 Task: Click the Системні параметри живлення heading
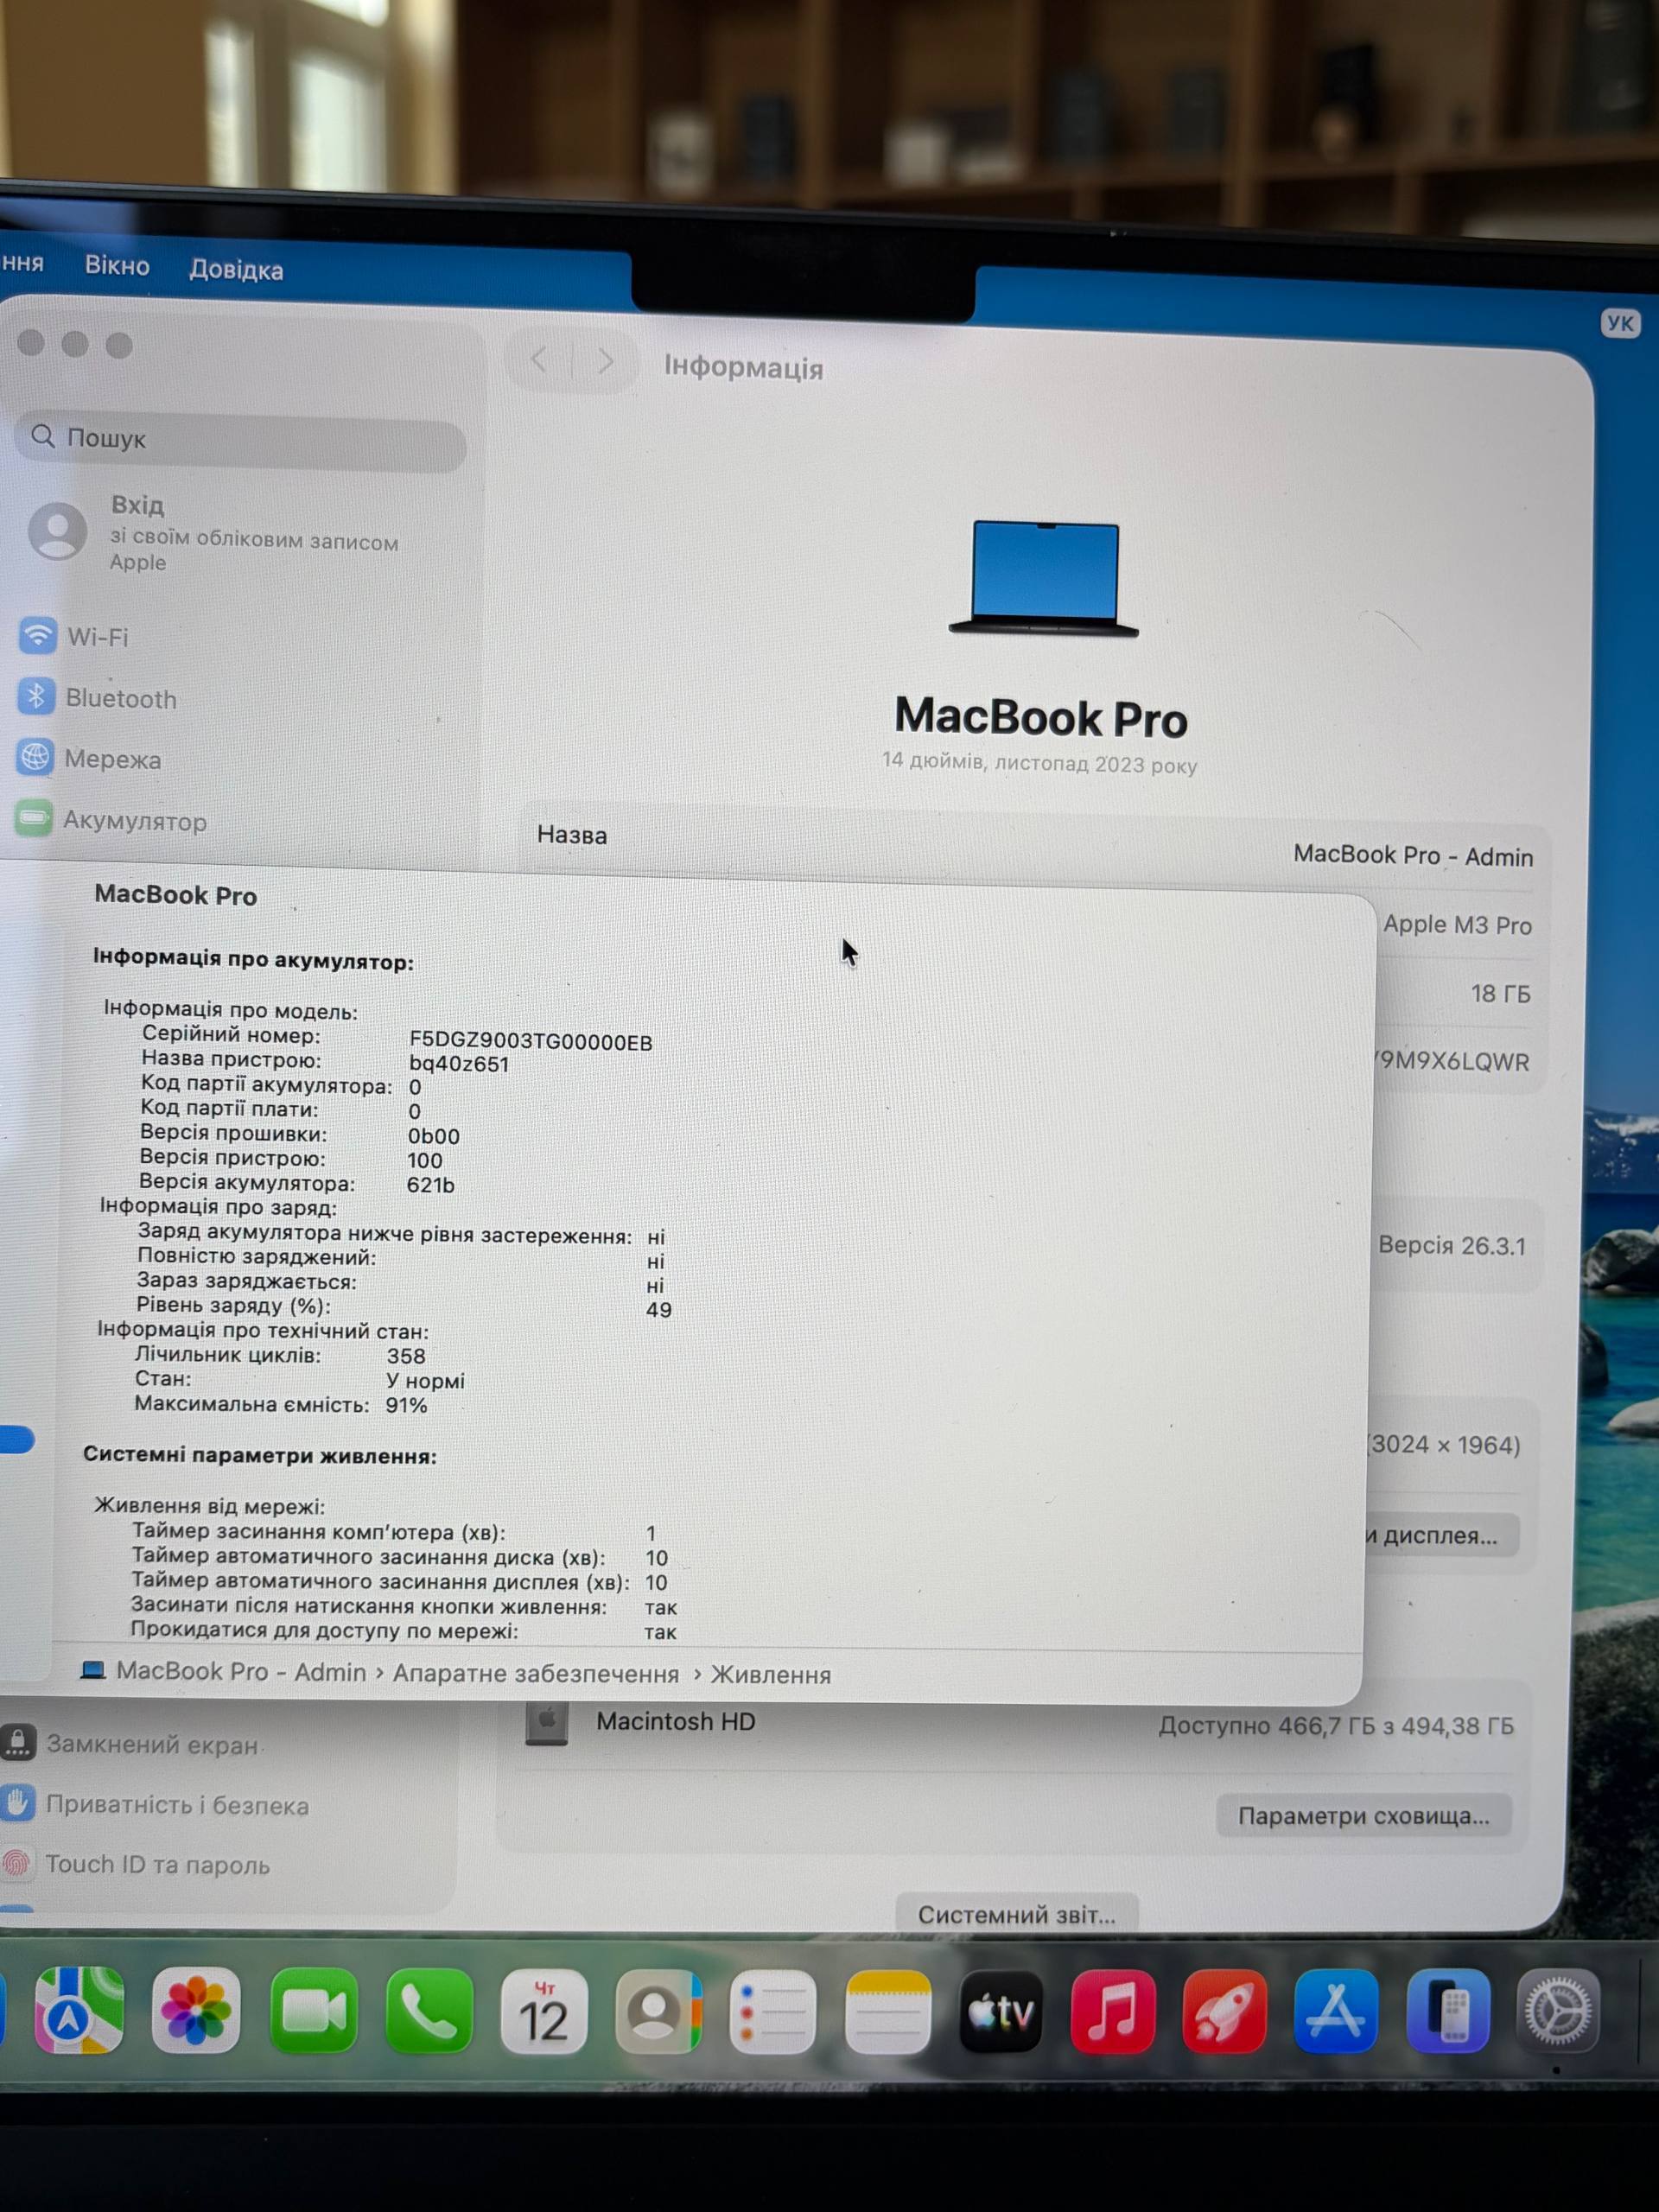click(260, 1455)
